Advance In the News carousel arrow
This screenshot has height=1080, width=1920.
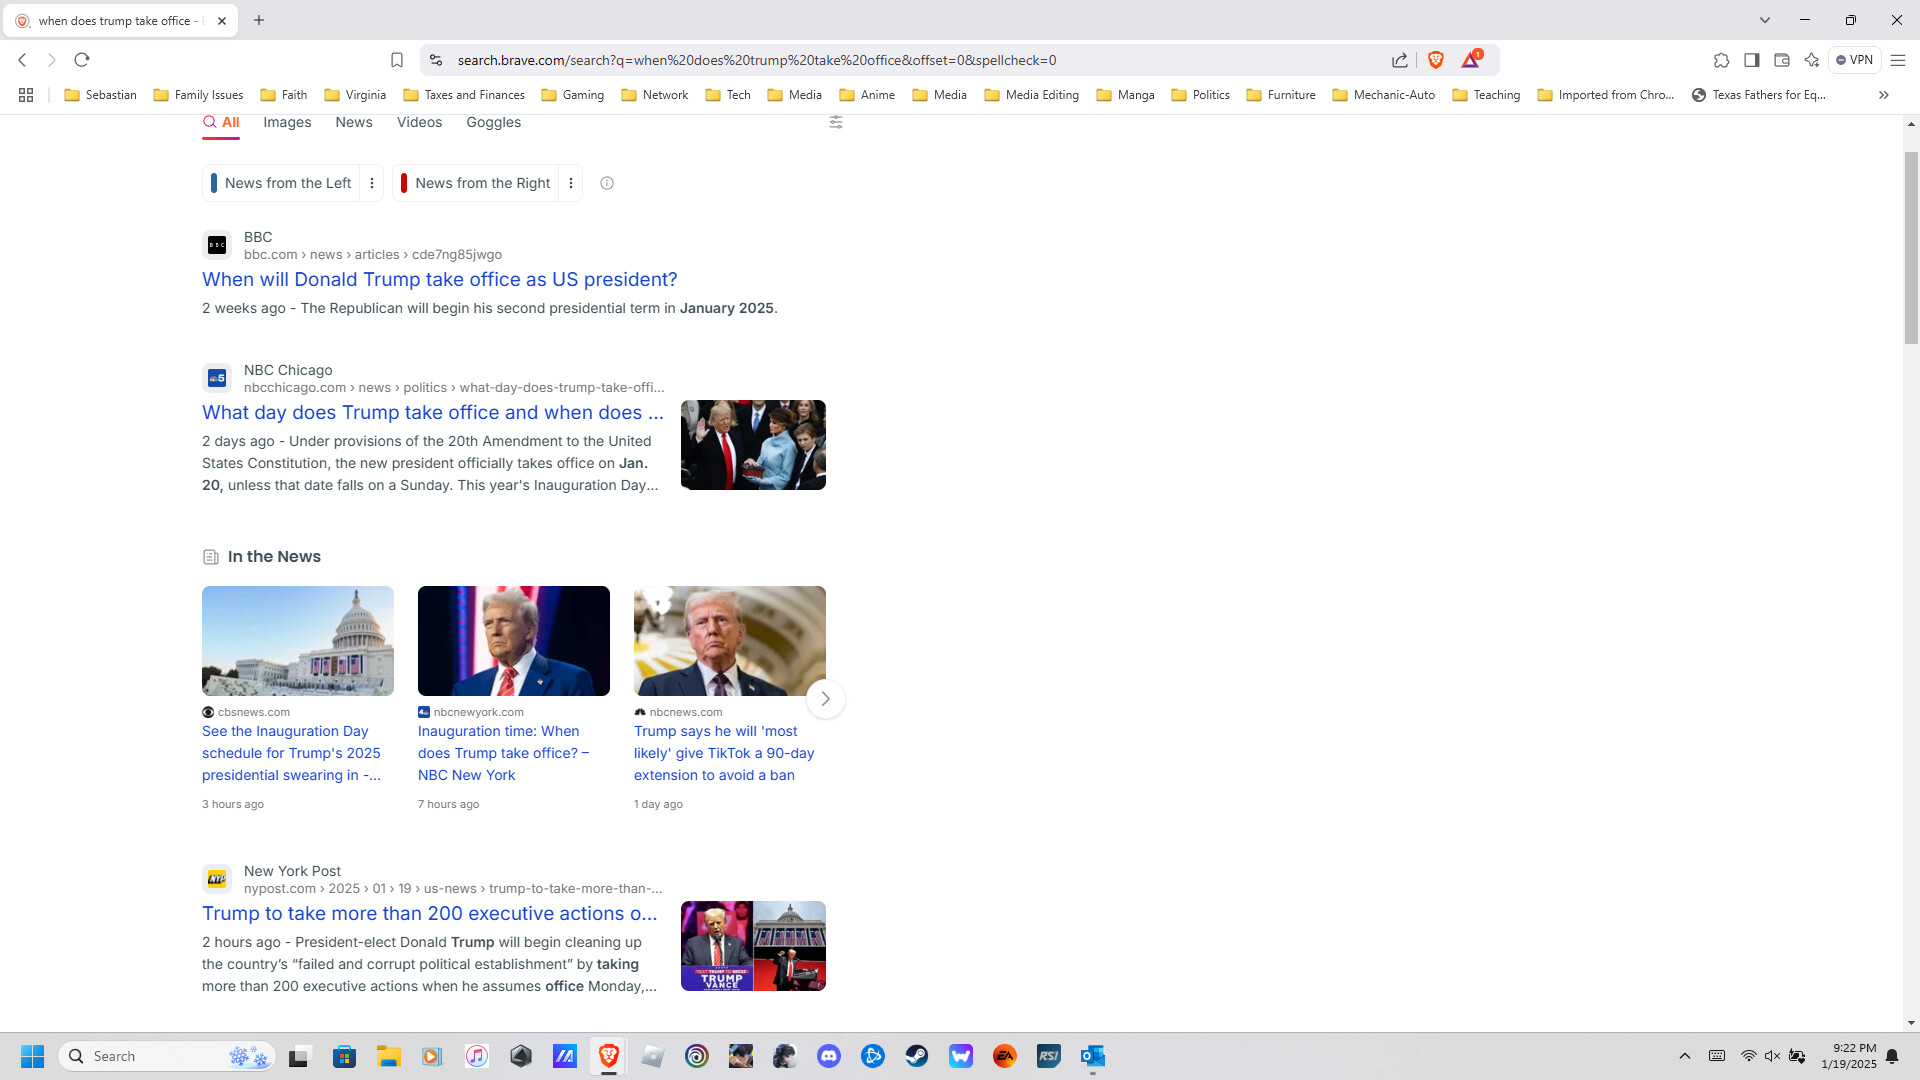826,699
